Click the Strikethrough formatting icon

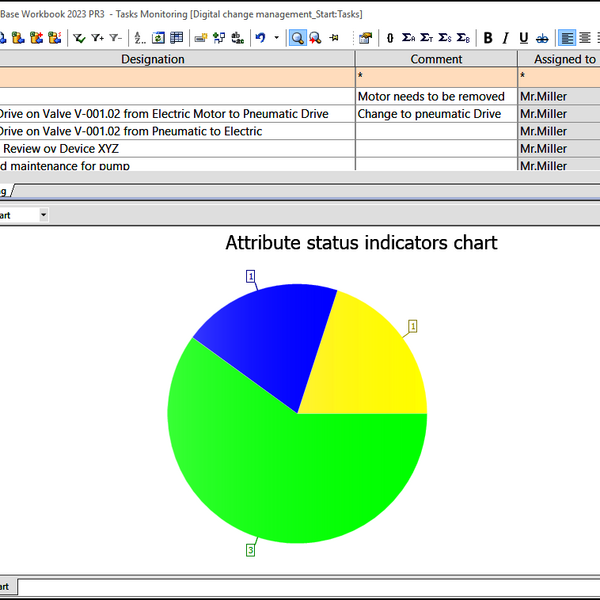point(542,38)
